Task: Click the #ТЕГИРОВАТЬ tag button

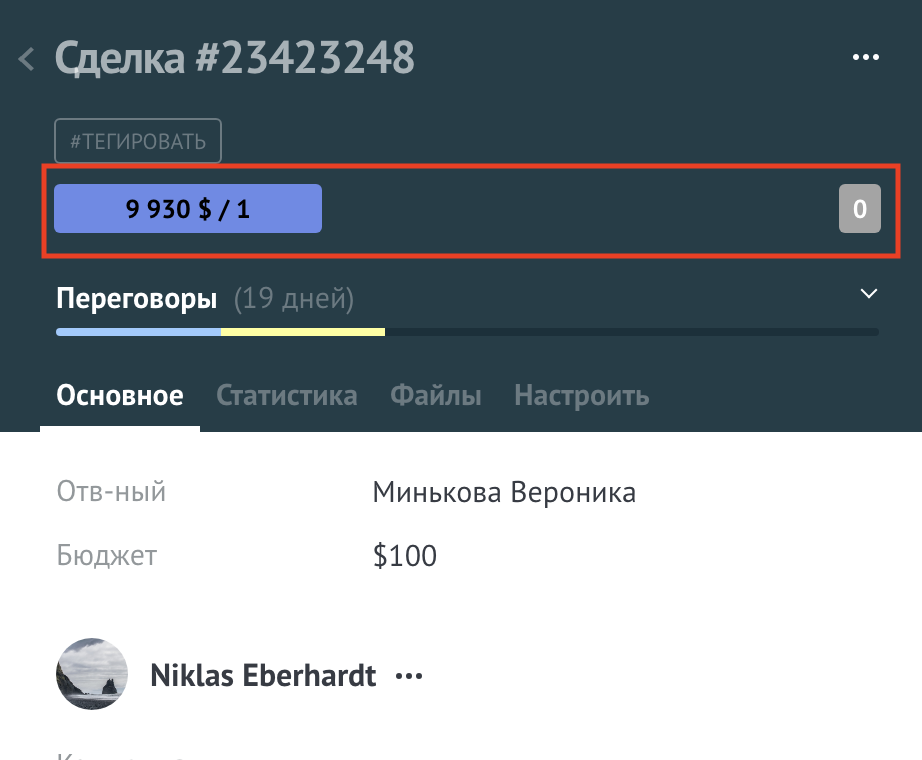Action: tap(138, 141)
